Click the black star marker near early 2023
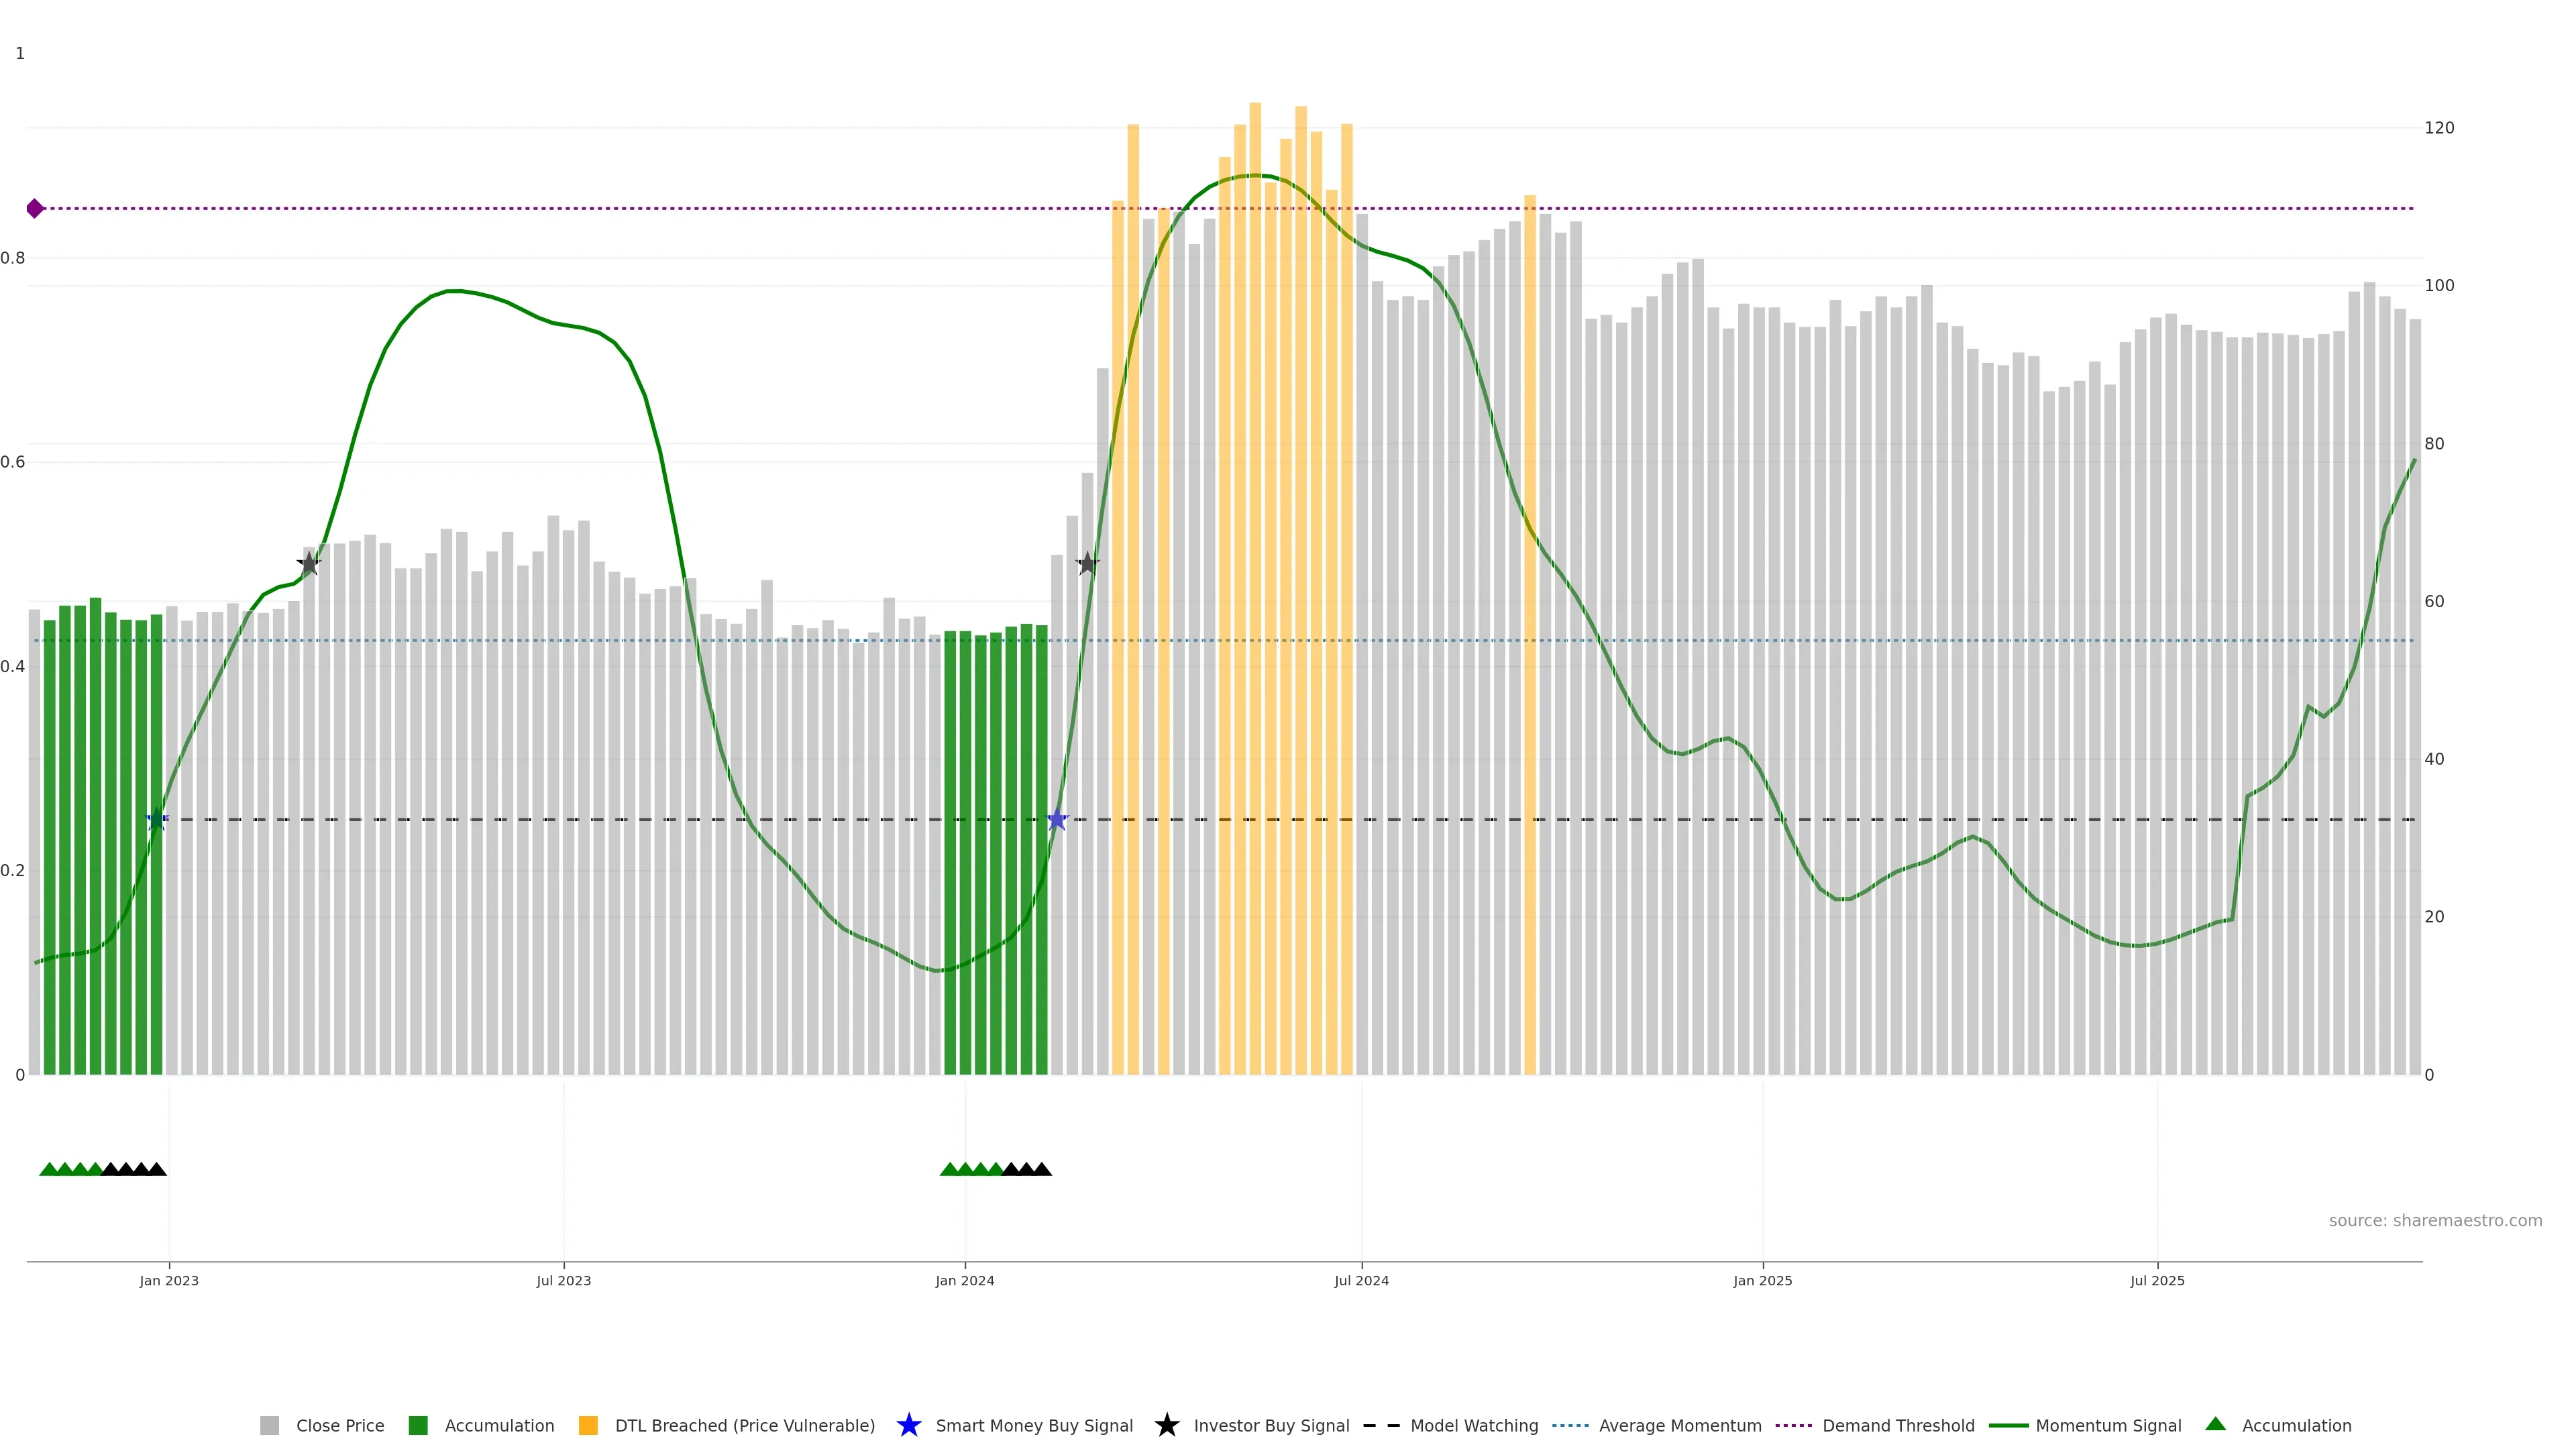Viewport: 2576px width, 1449px height. point(309,564)
